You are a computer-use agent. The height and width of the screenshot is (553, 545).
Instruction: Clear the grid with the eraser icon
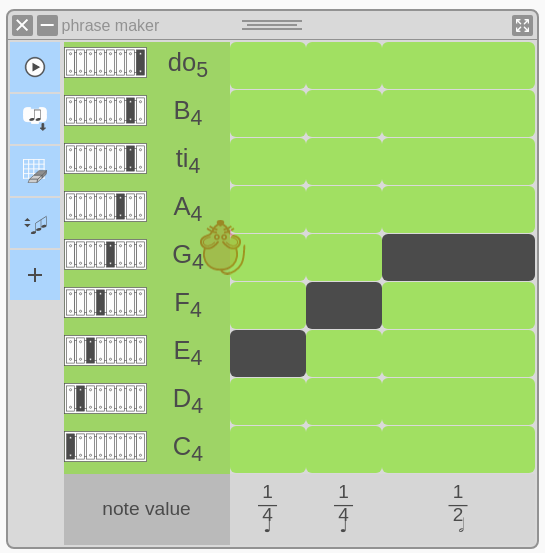(35, 171)
